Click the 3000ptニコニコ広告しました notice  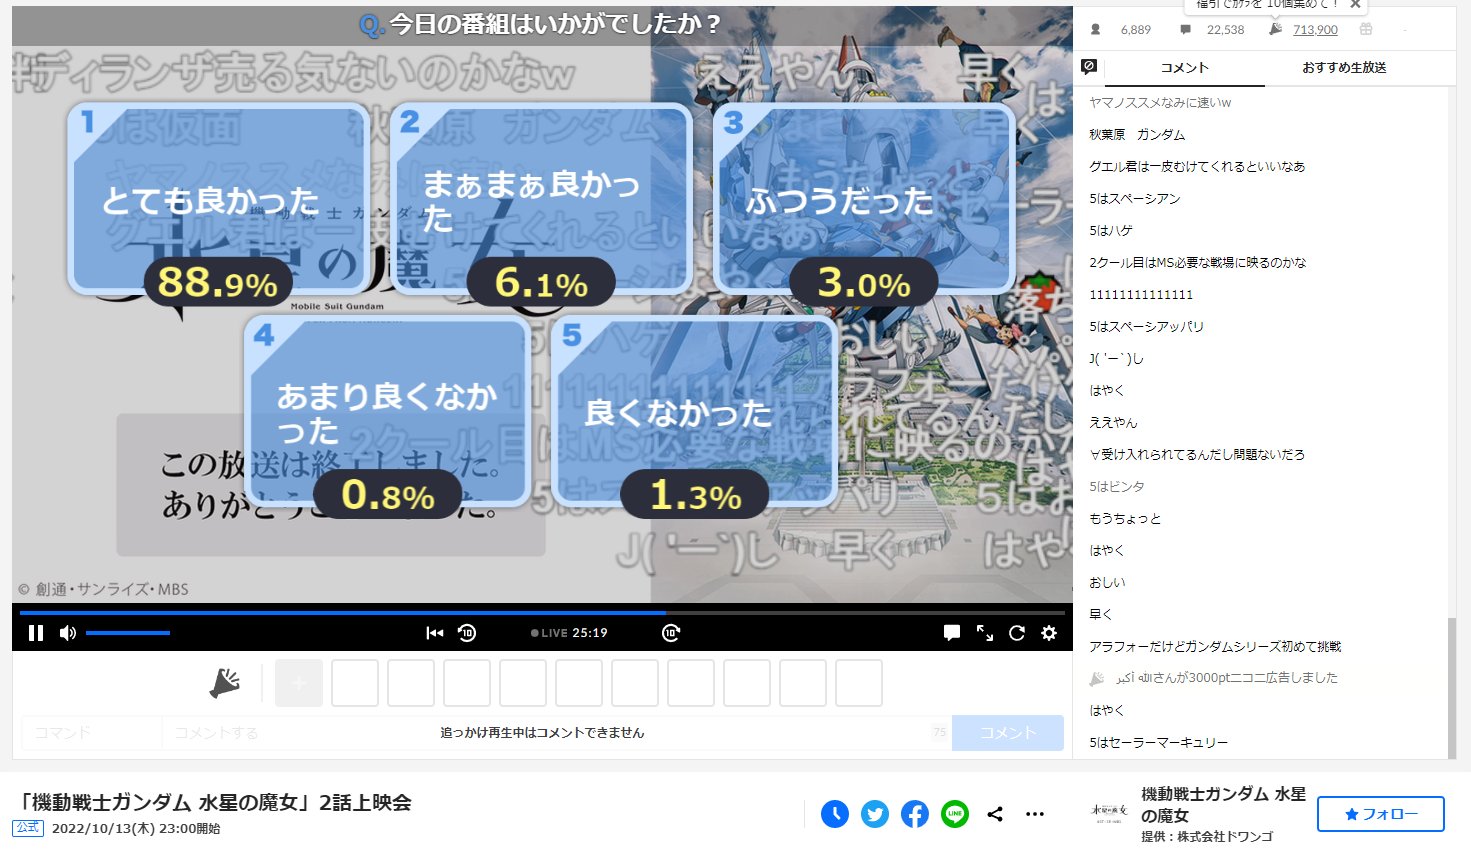(1226, 678)
